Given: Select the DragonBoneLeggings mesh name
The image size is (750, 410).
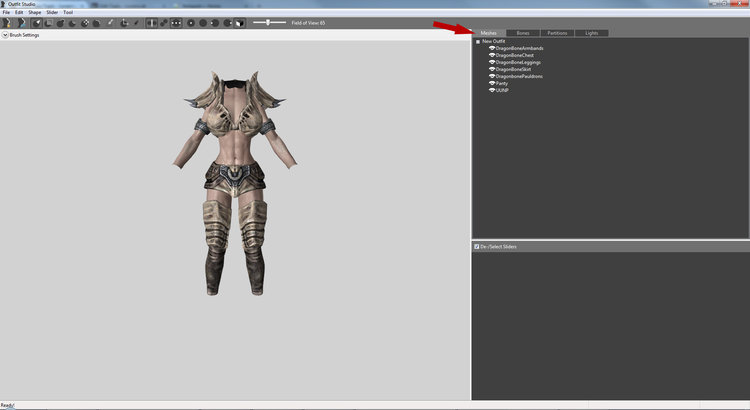Looking at the screenshot, I should (x=518, y=62).
